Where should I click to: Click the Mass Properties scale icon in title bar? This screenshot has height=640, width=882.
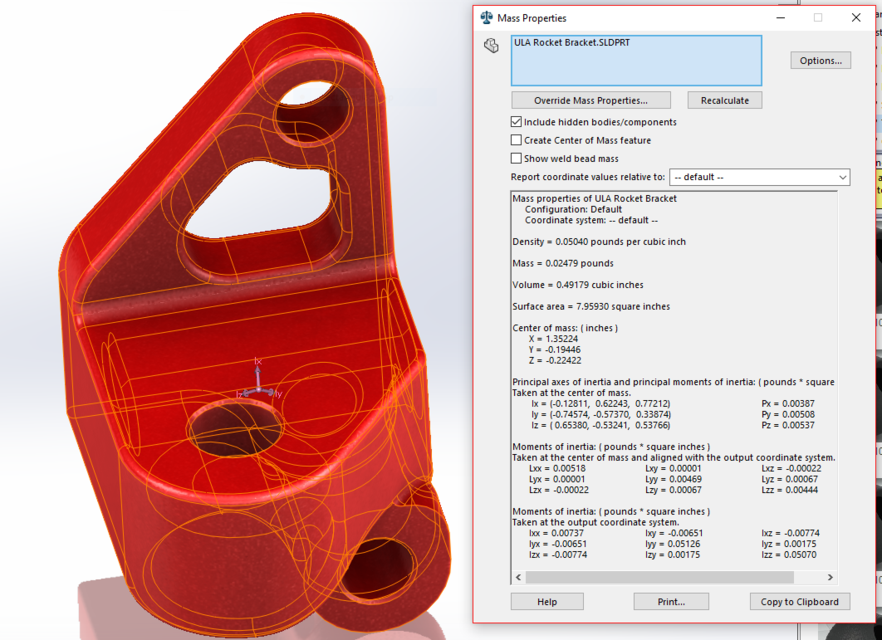(485, 17)
